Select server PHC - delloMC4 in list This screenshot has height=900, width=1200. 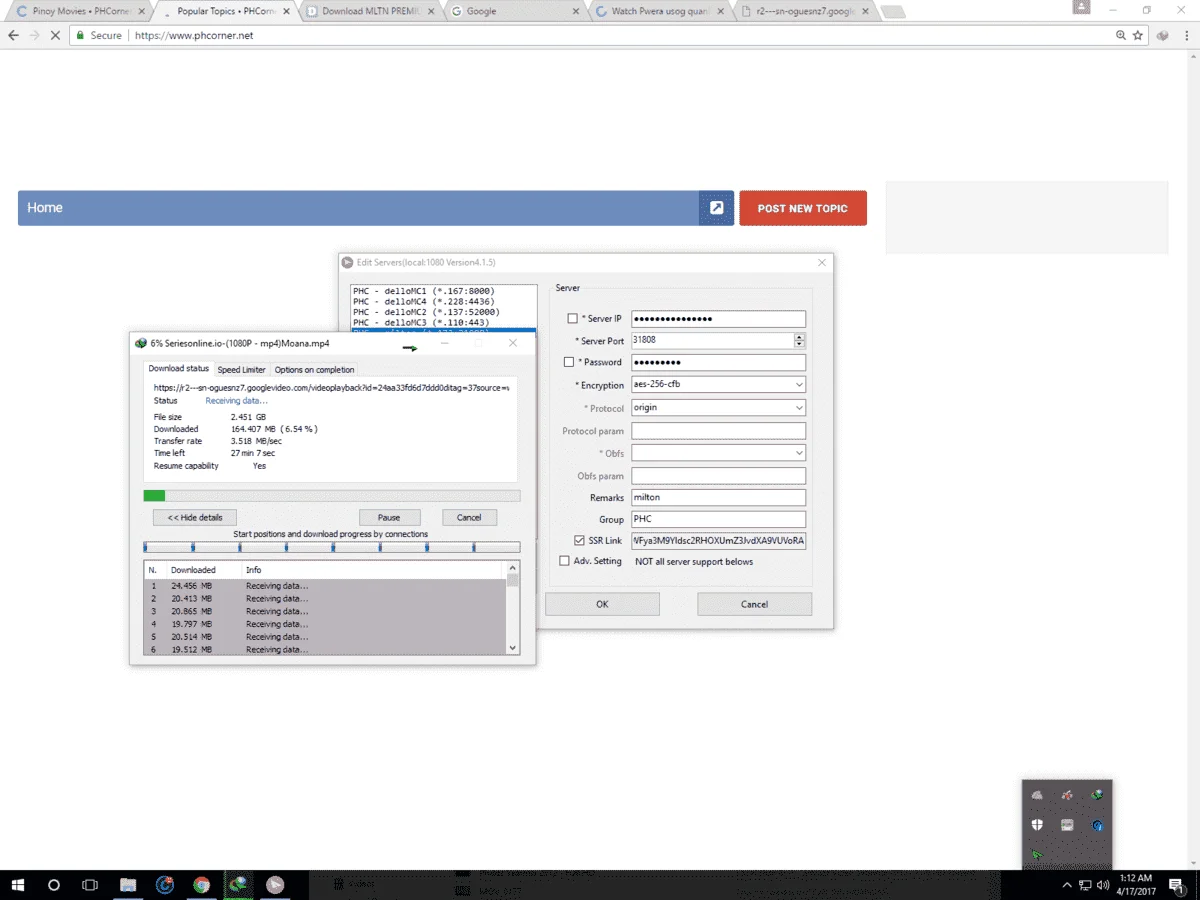[443, 301]
